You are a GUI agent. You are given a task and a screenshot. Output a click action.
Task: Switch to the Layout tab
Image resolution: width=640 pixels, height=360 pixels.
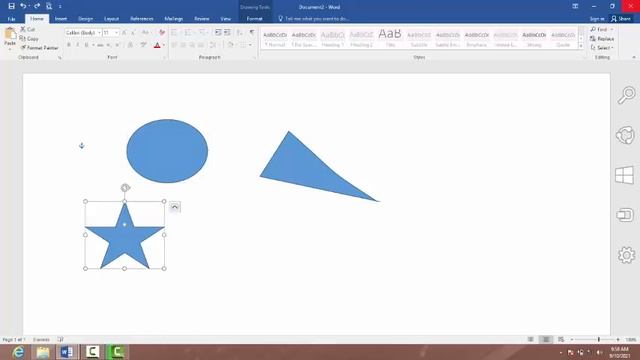[x=111, y=19]
